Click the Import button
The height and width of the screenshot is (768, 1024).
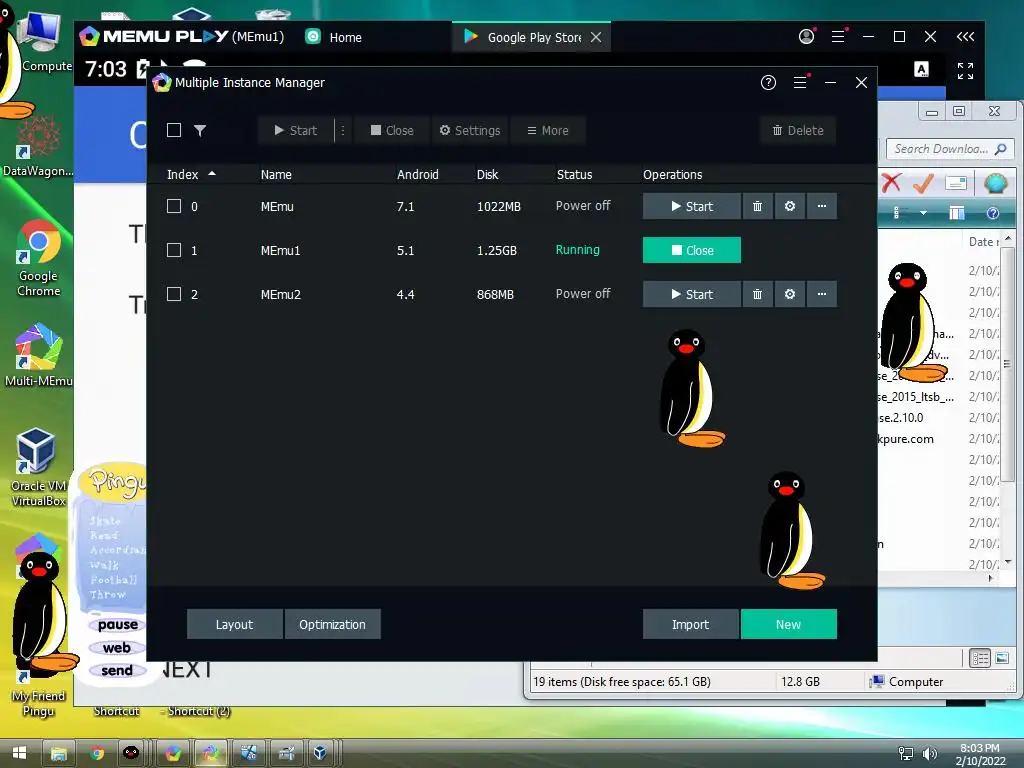[x=690, y=624]
